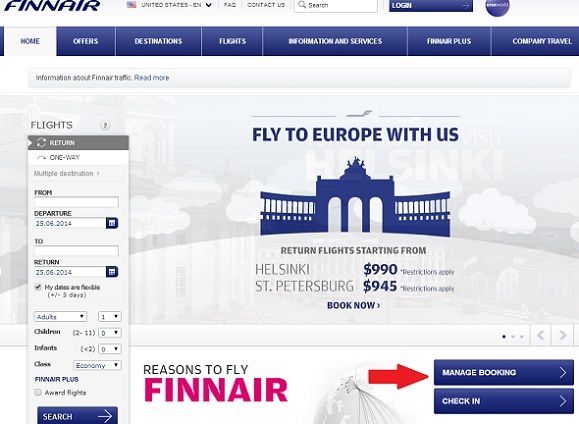
Task: Open the Finnair Plus menu tab
Action: 449,41
